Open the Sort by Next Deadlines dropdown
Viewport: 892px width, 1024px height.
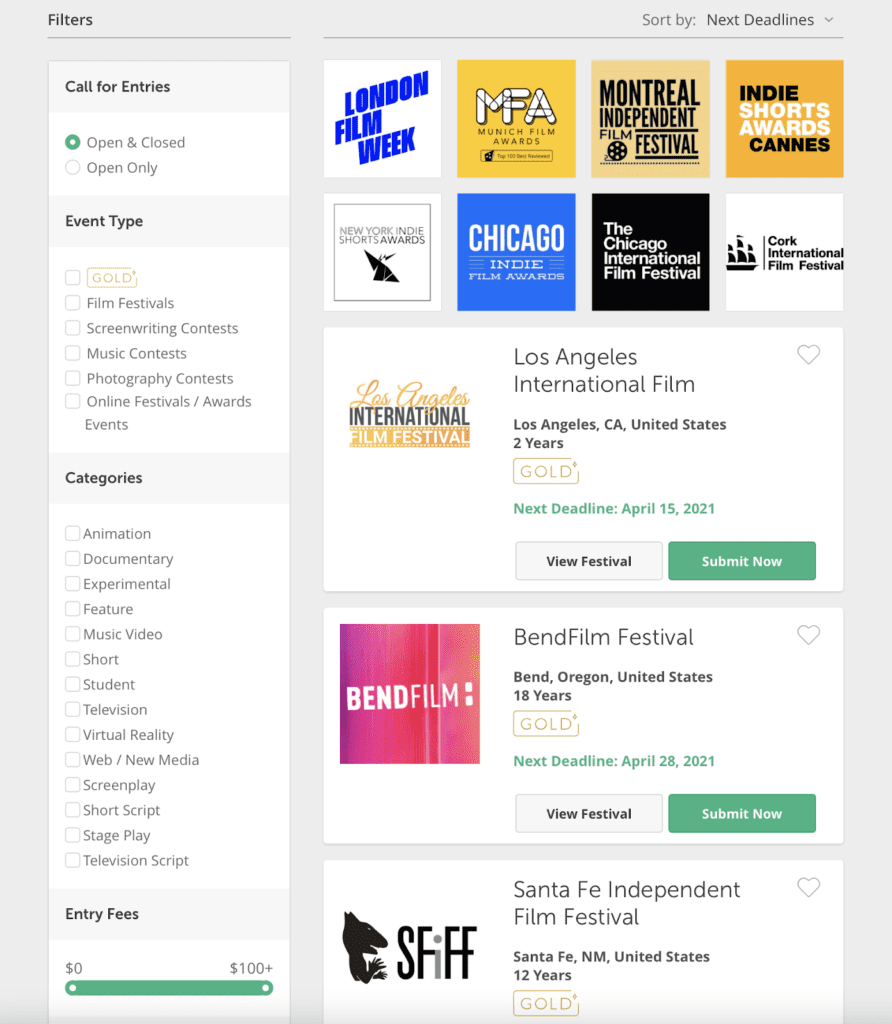coord(770,20)
